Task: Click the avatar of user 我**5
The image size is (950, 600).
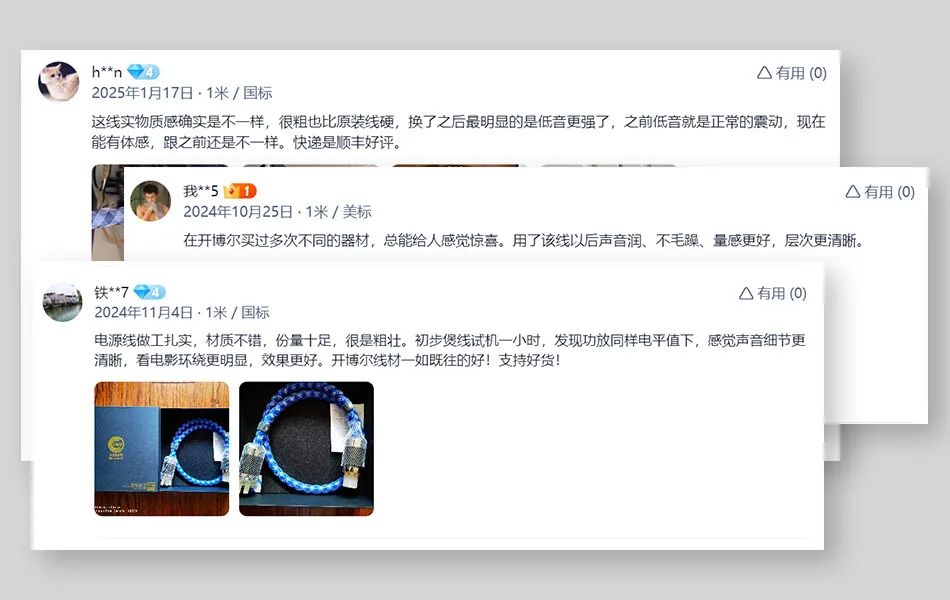Action: click(151, 201)
